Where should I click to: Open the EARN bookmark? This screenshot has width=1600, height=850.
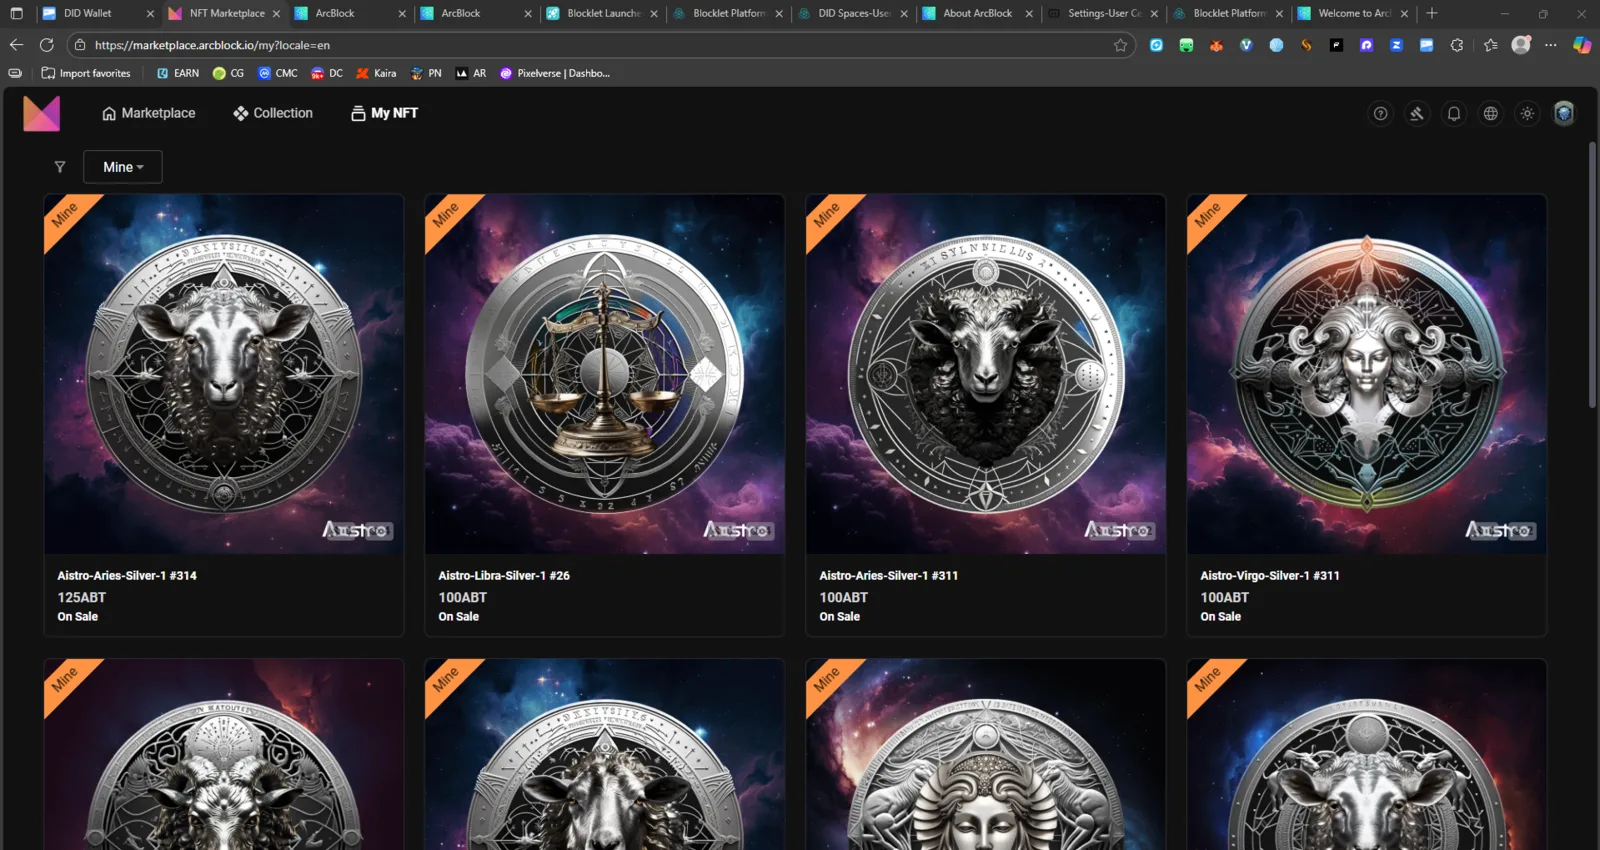click(178, 73)
